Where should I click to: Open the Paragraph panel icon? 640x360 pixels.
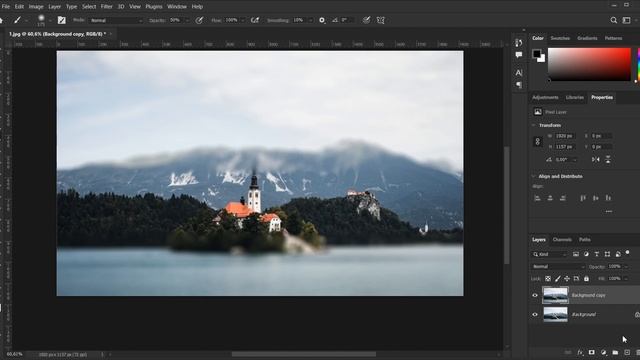(519, 85)
